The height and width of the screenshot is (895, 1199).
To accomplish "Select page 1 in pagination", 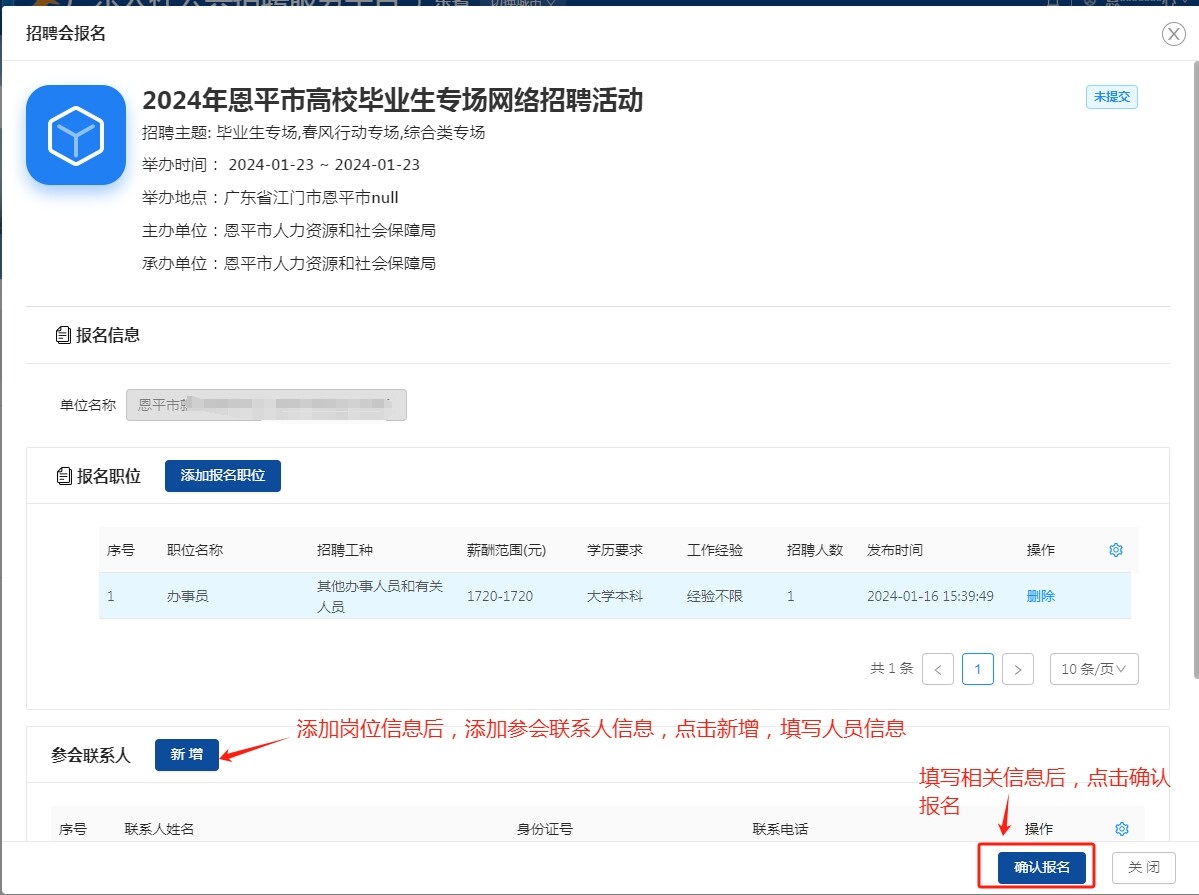I will (977, 669).
